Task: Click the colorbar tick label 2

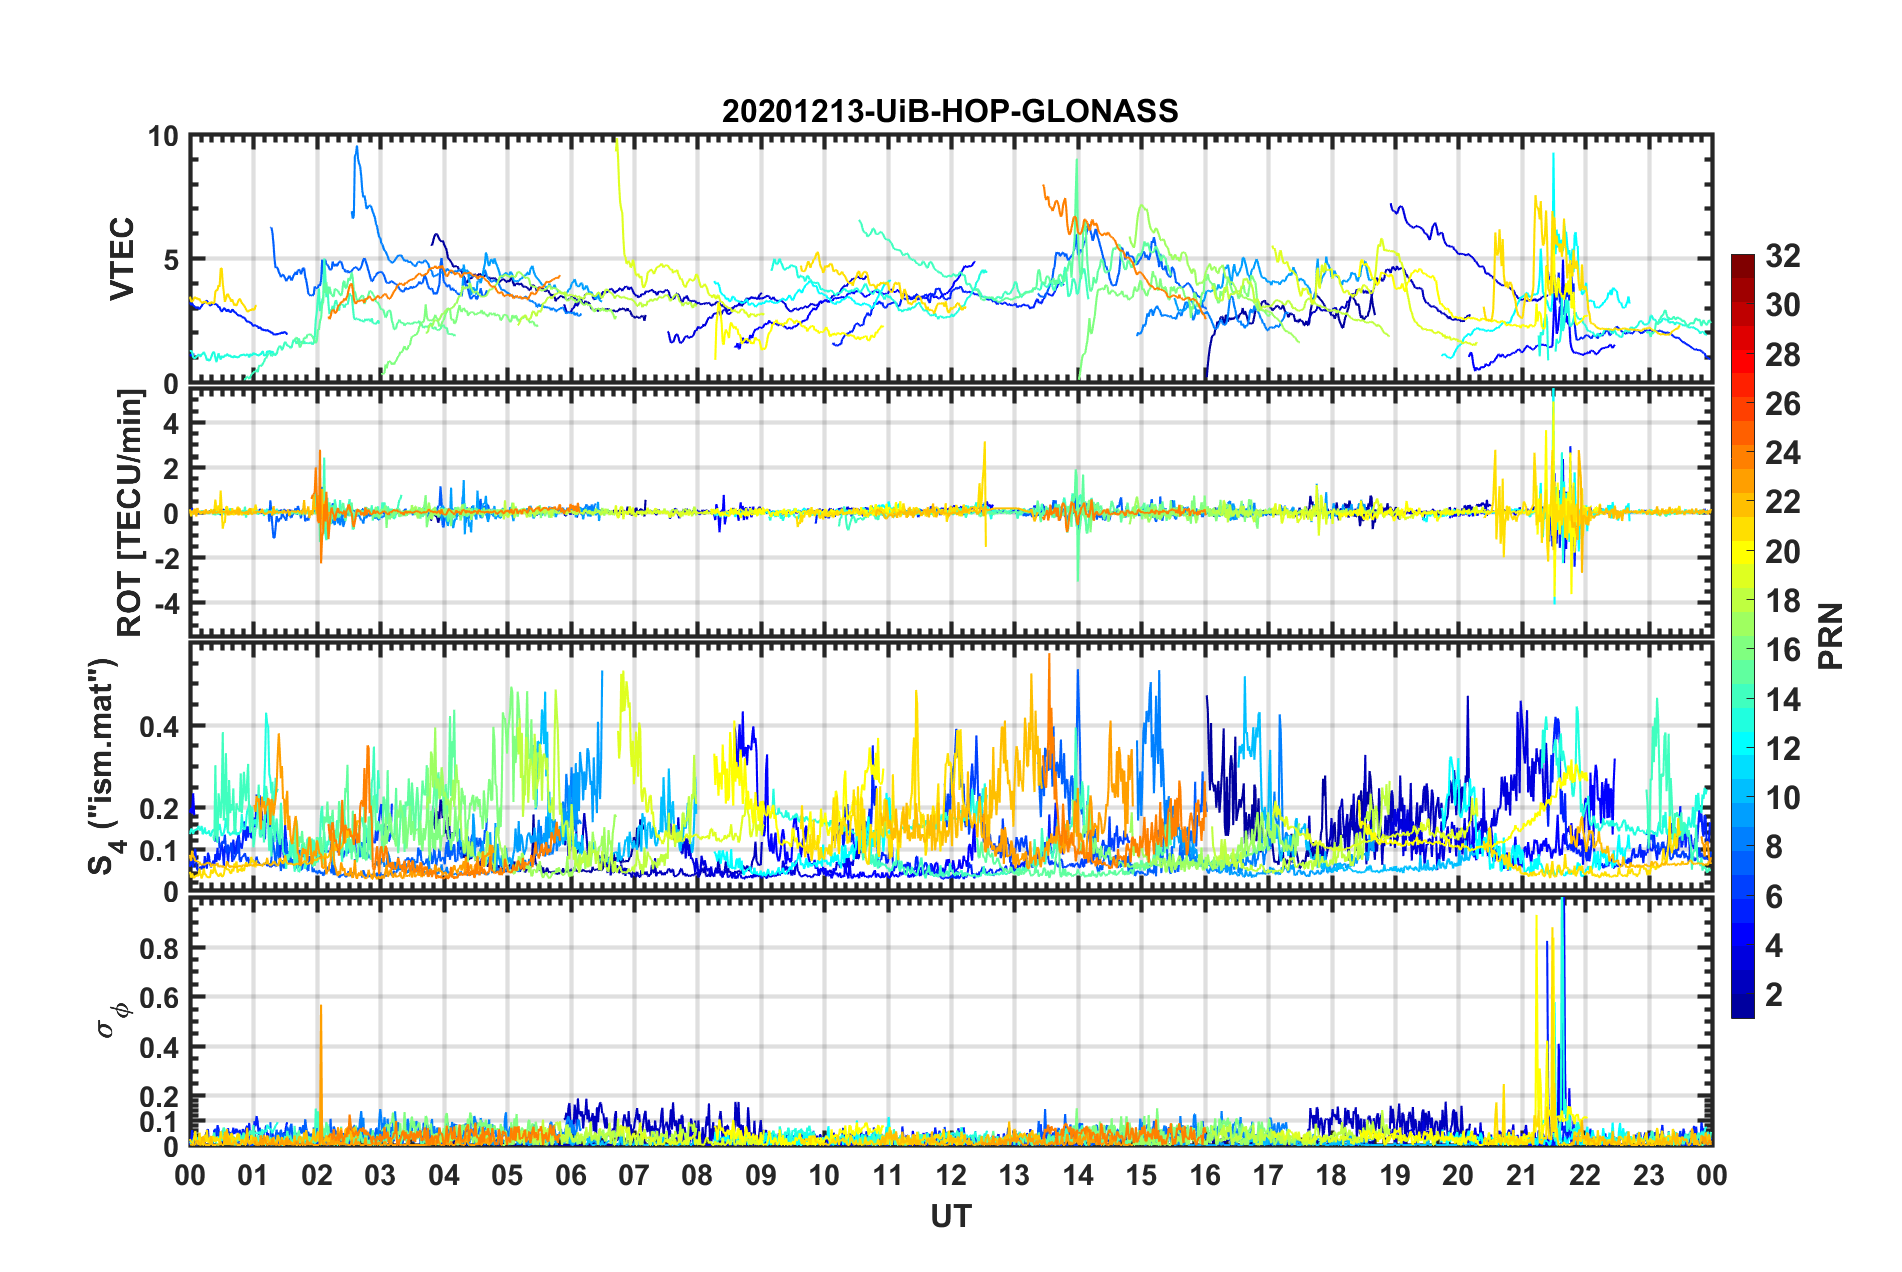Action: pyautogui.click(x=1774, y=995)
